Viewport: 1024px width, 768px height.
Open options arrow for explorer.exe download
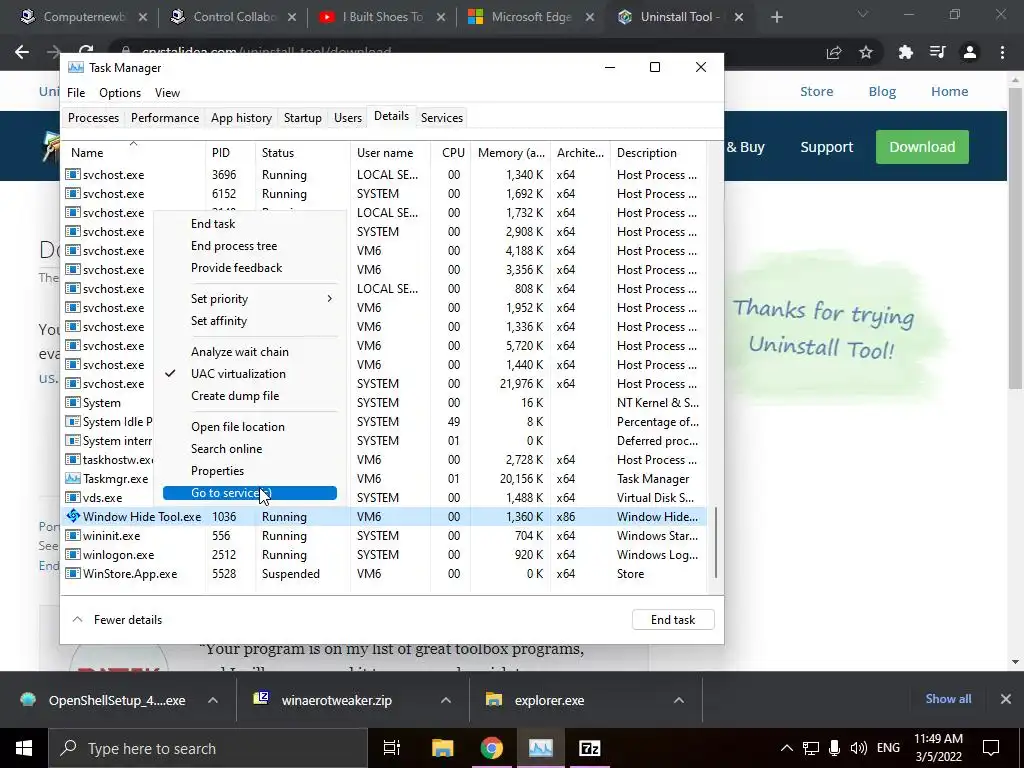[679, 700]
